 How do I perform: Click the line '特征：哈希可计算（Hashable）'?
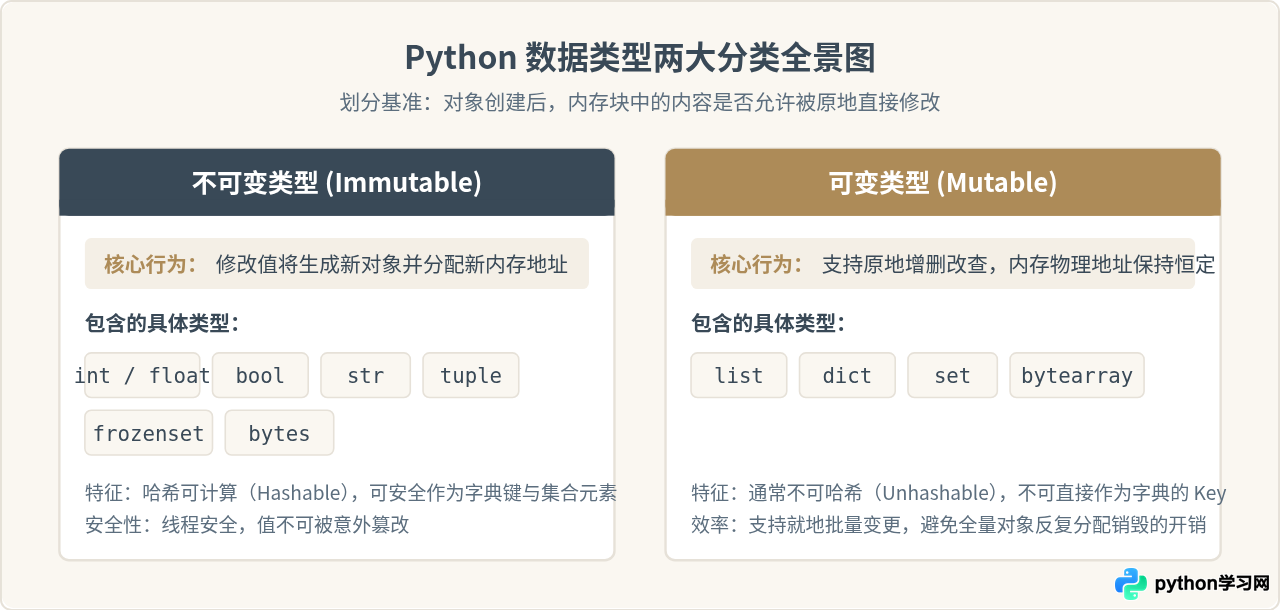[351, 492]
